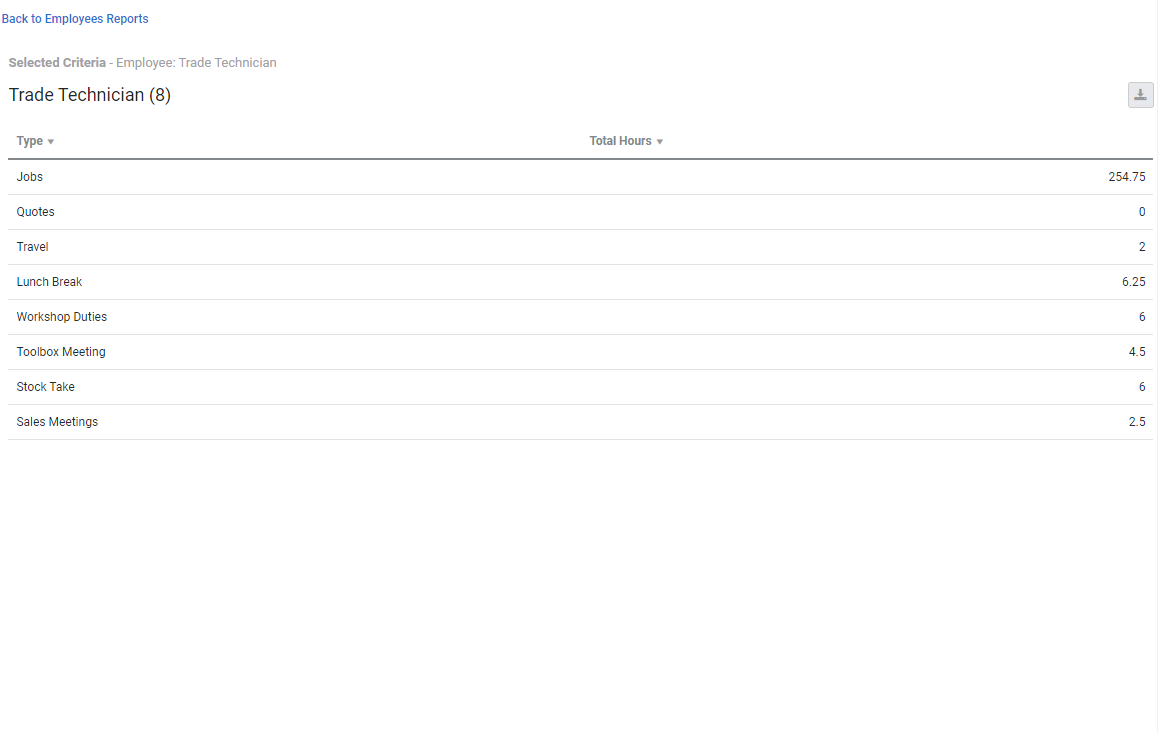Select the Toolbox Meeting row
This screenshot has width=1158, height=733.
[61, 351]
